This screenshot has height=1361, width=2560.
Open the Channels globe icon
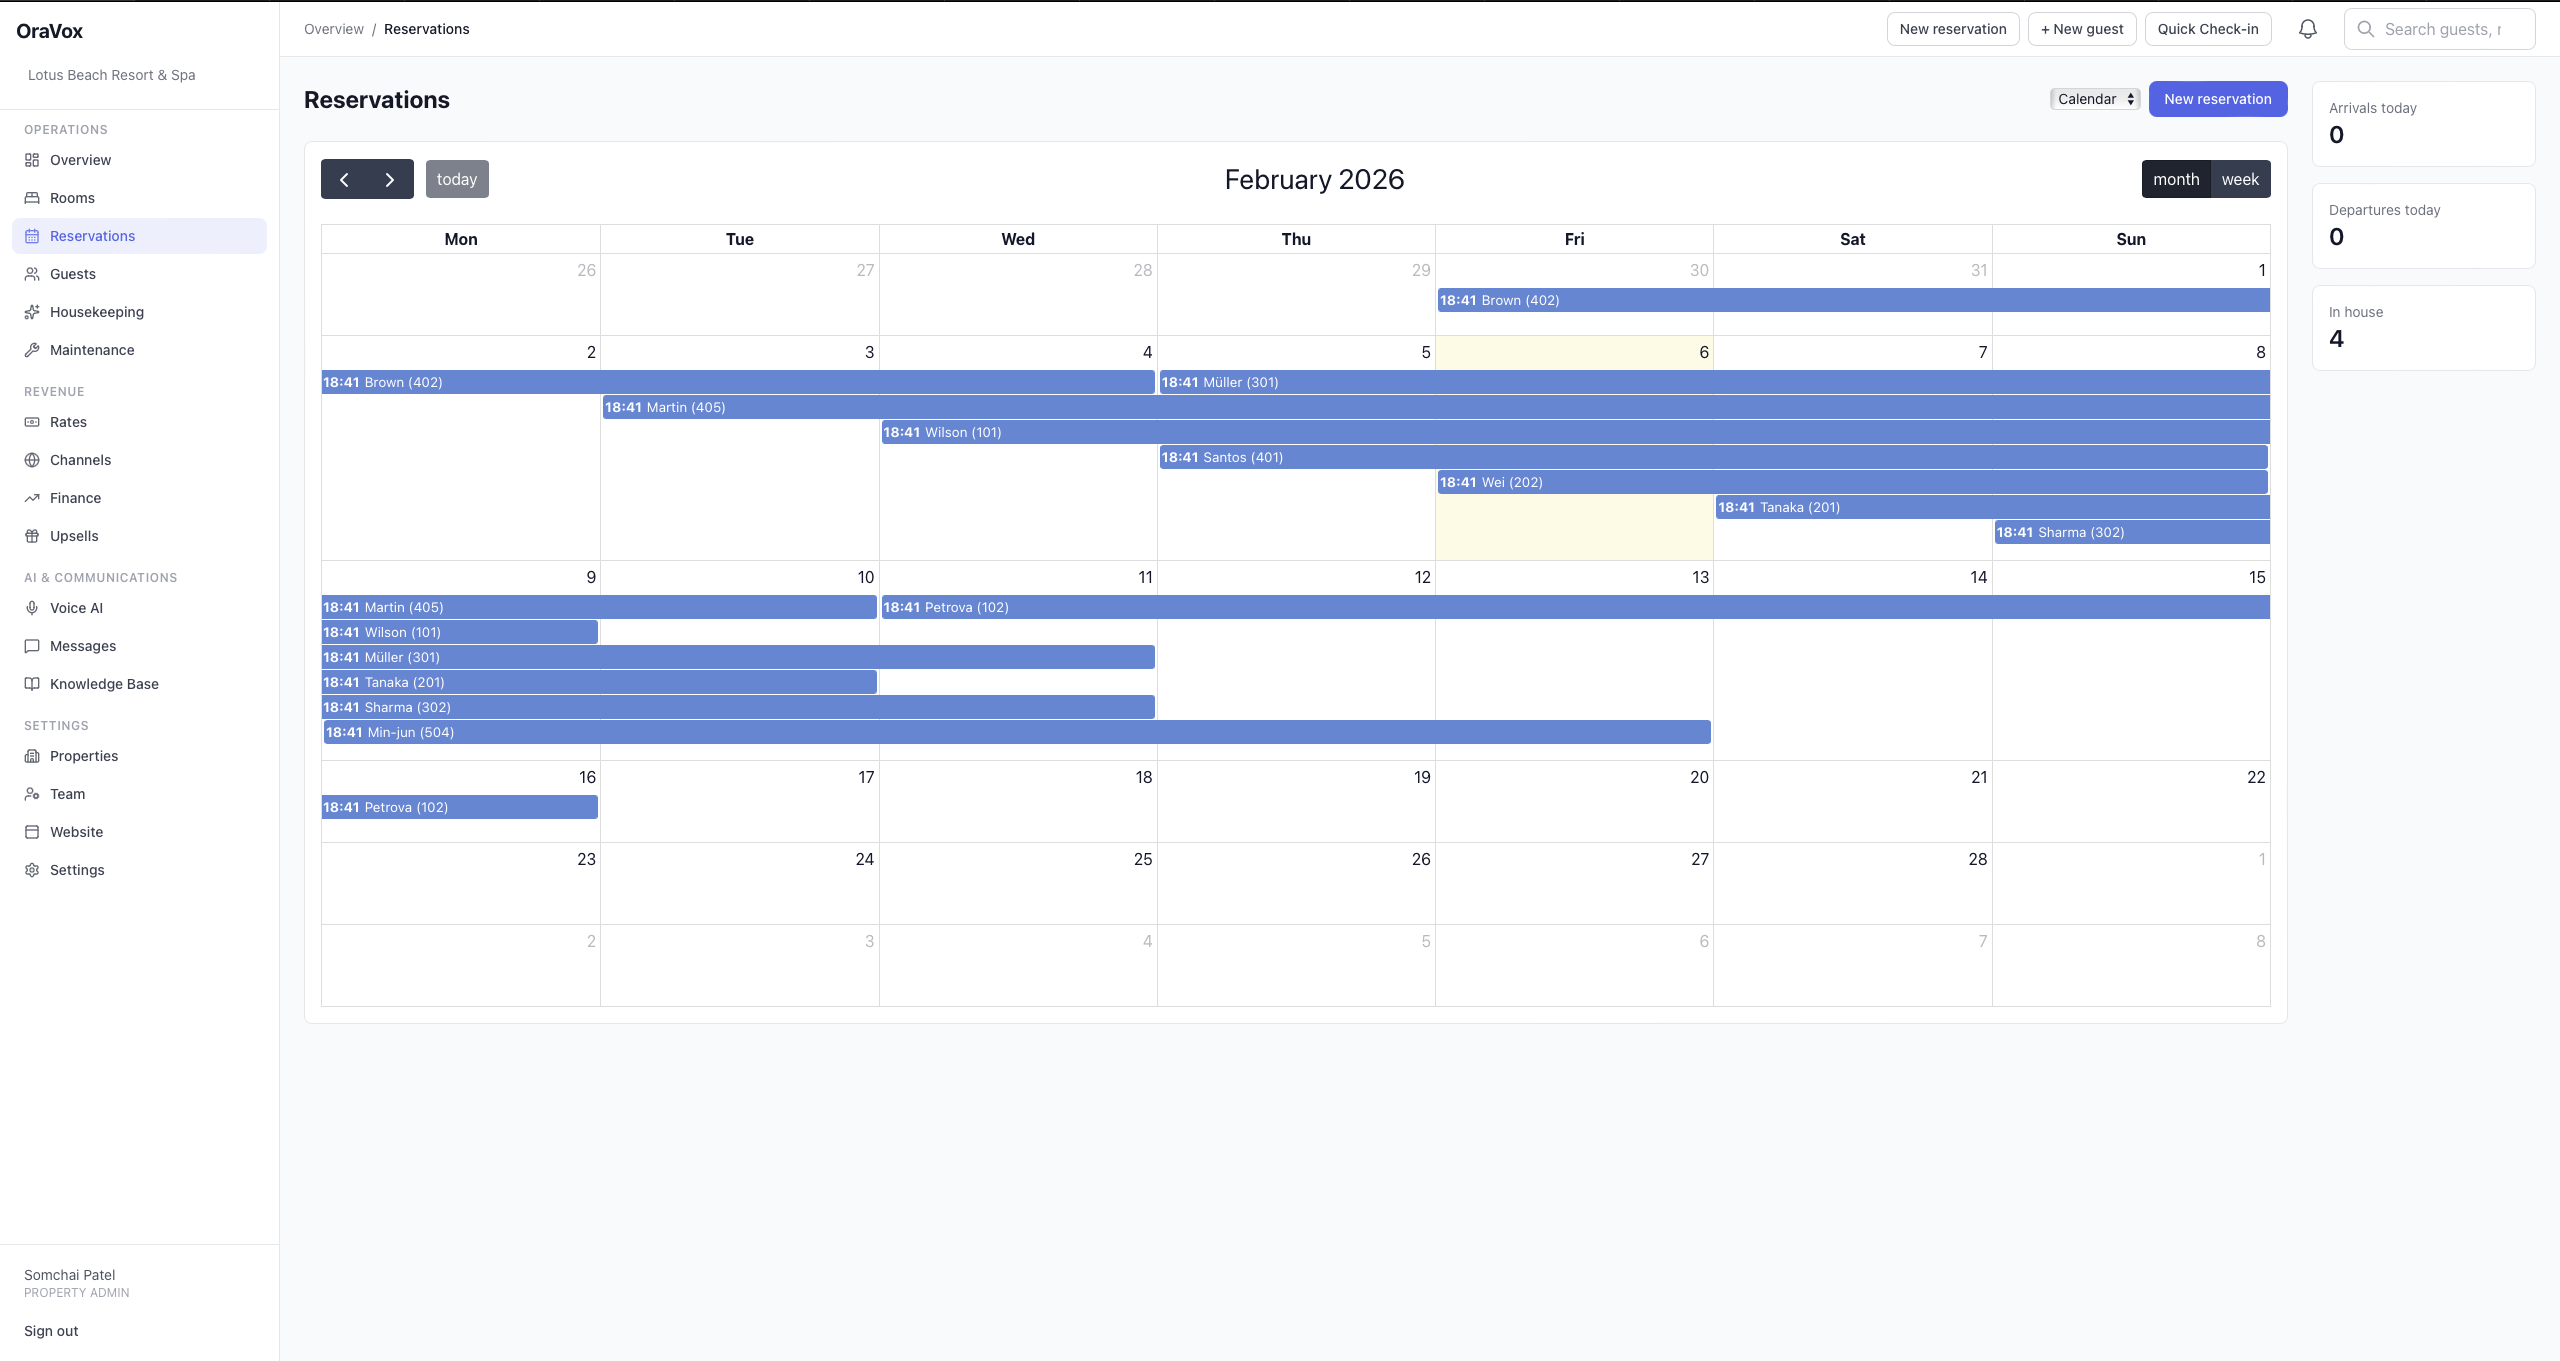(x=32, y=459)
